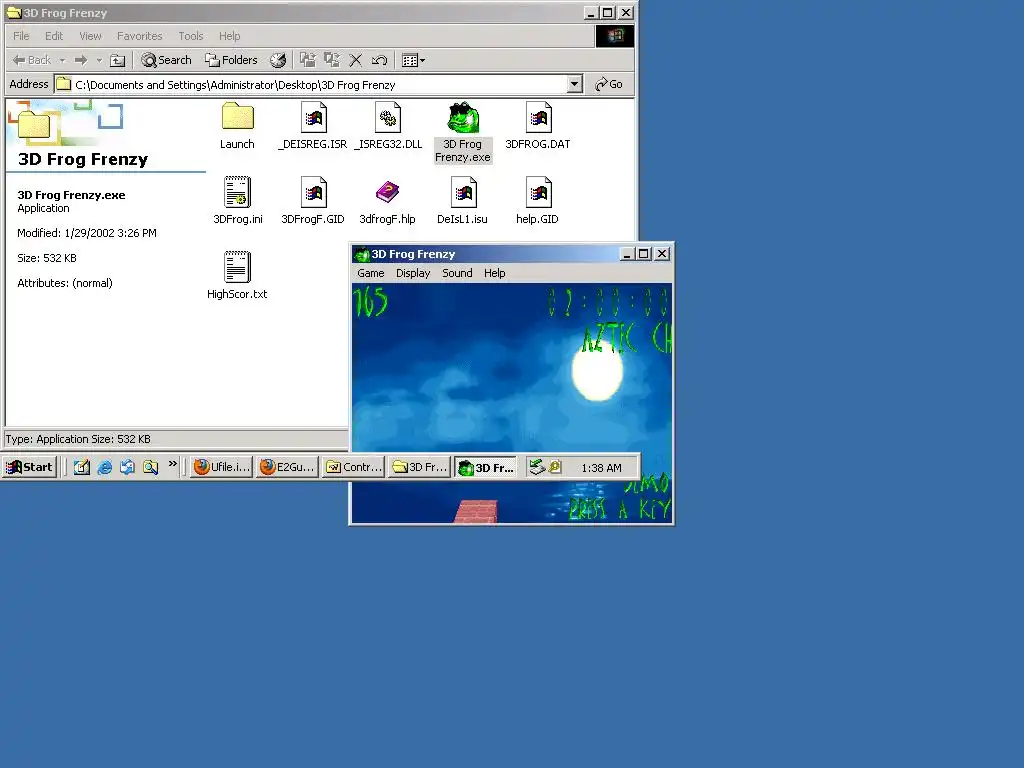
Task: Switch to Contr... taskbar button
Action: click(x=353, y=467)
